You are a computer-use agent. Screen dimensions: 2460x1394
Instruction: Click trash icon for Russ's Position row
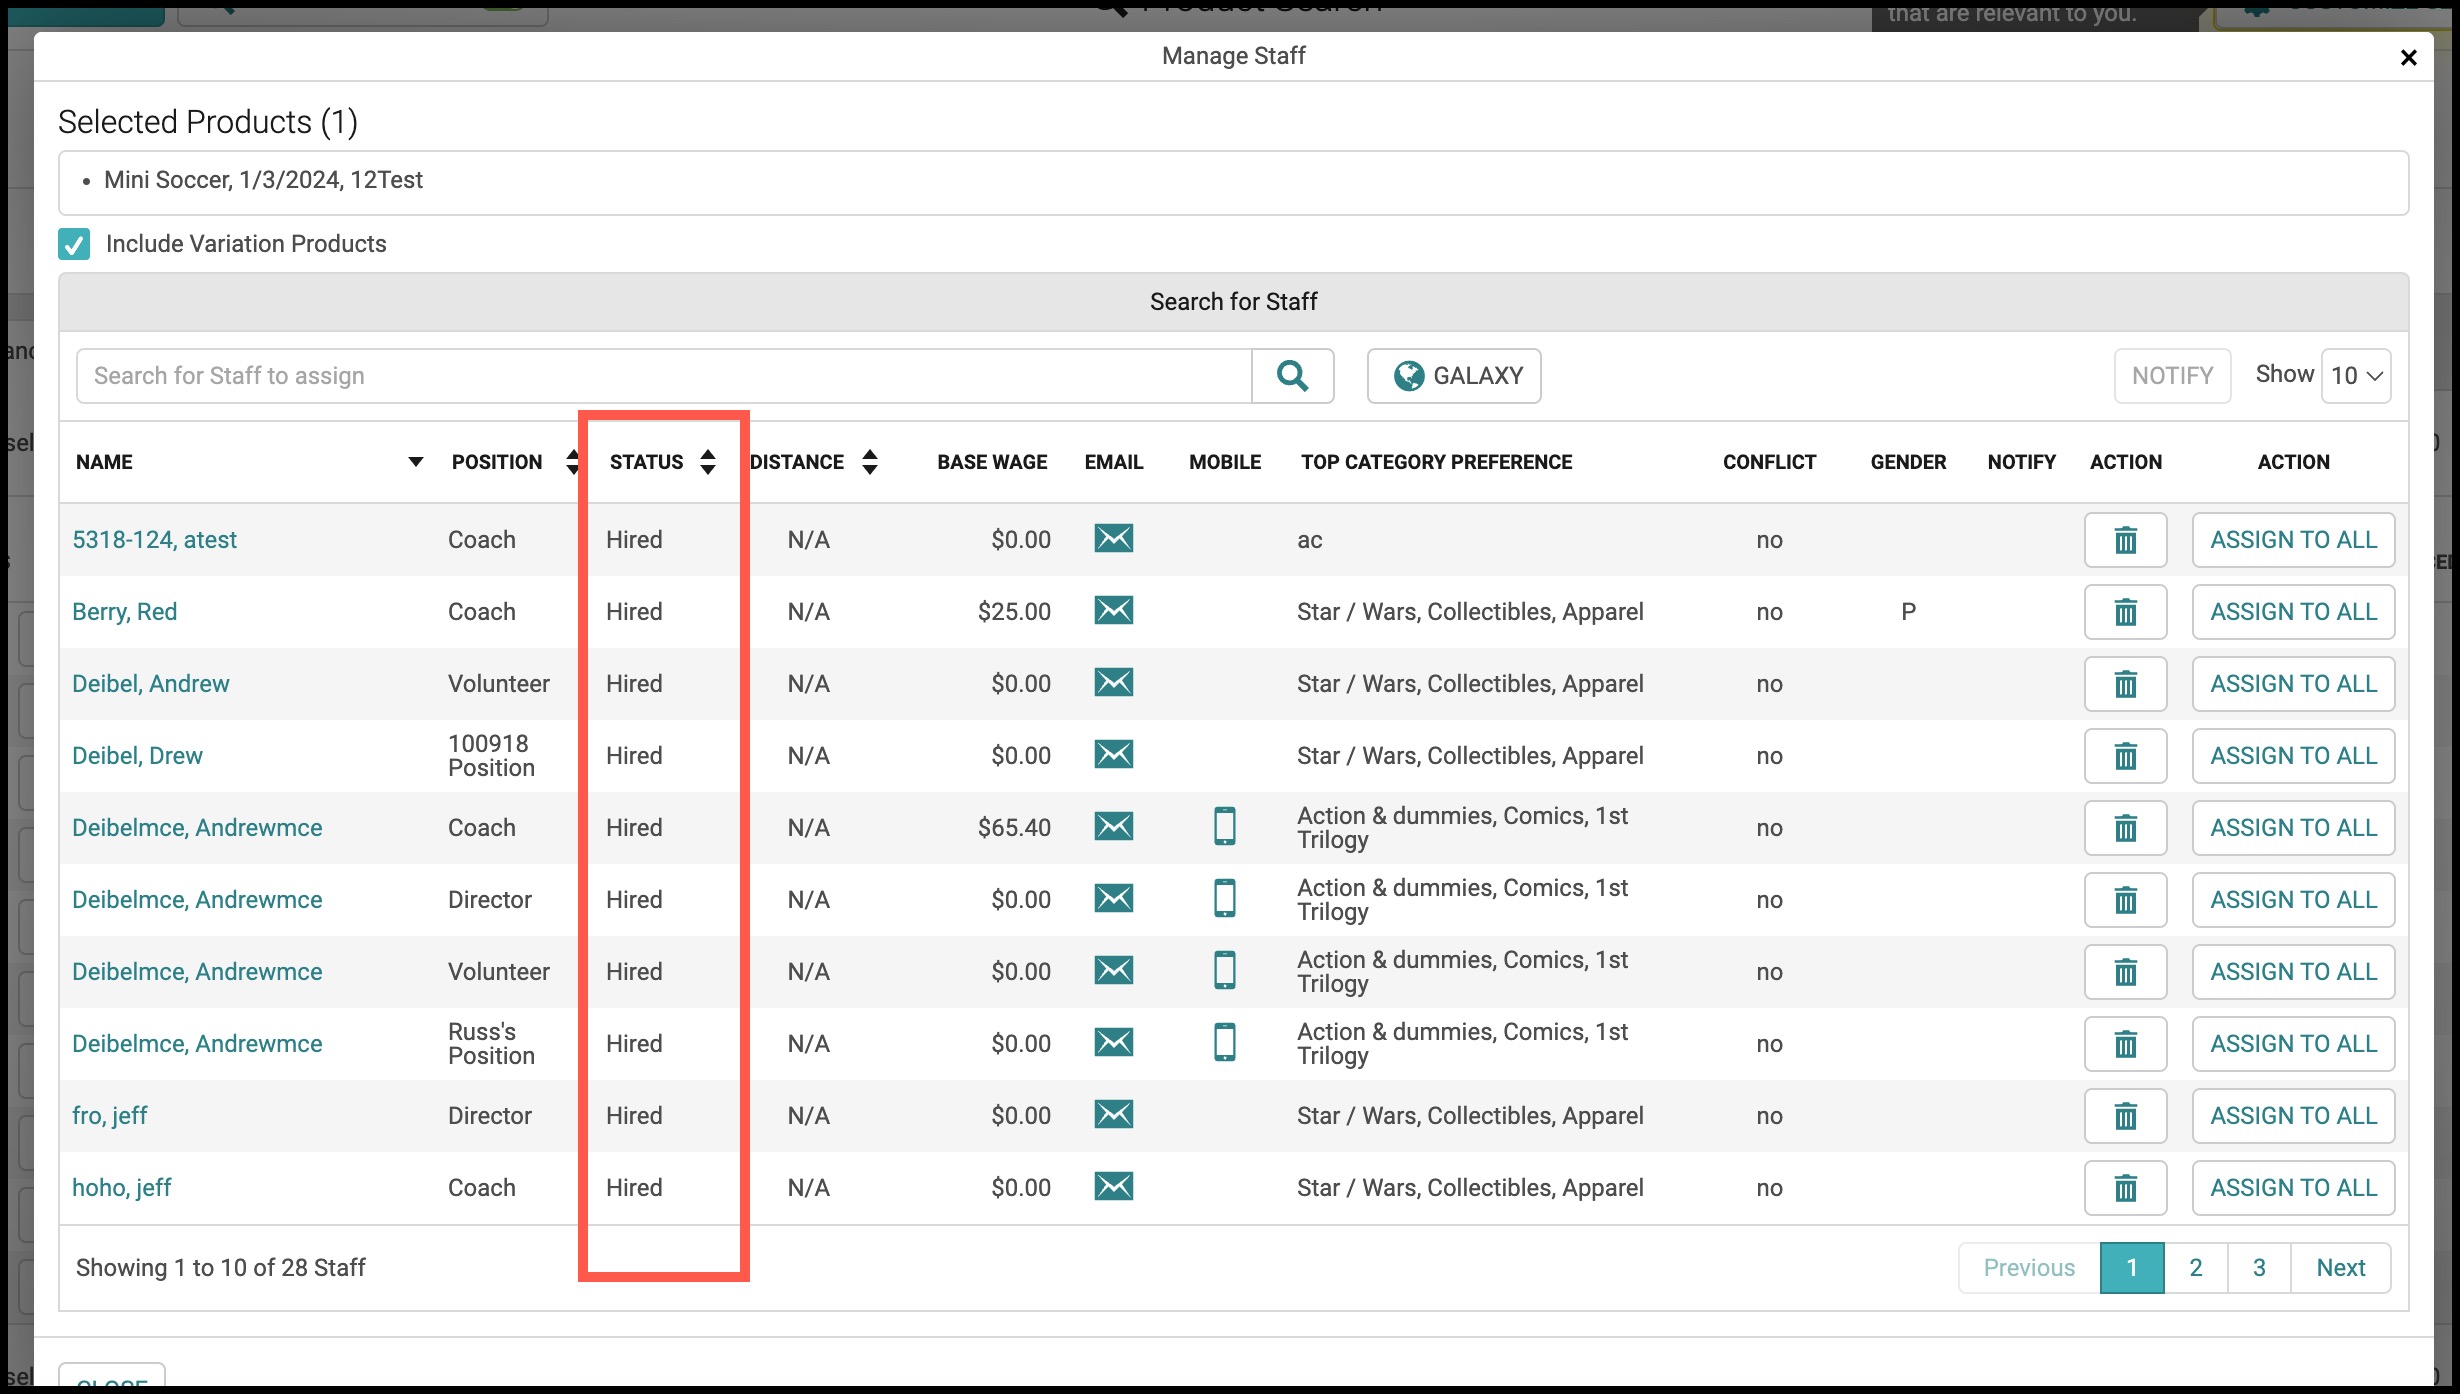(x=2125, y=1044)
